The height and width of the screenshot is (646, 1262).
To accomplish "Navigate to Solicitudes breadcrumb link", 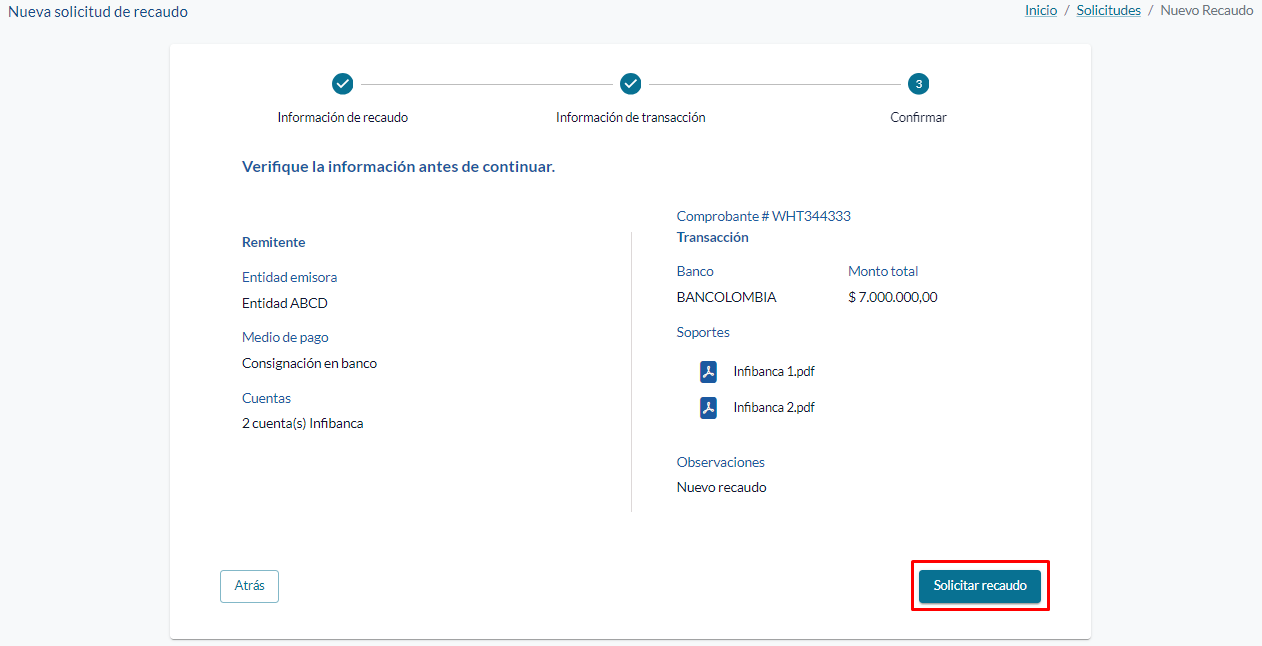I will [1108, 10].
